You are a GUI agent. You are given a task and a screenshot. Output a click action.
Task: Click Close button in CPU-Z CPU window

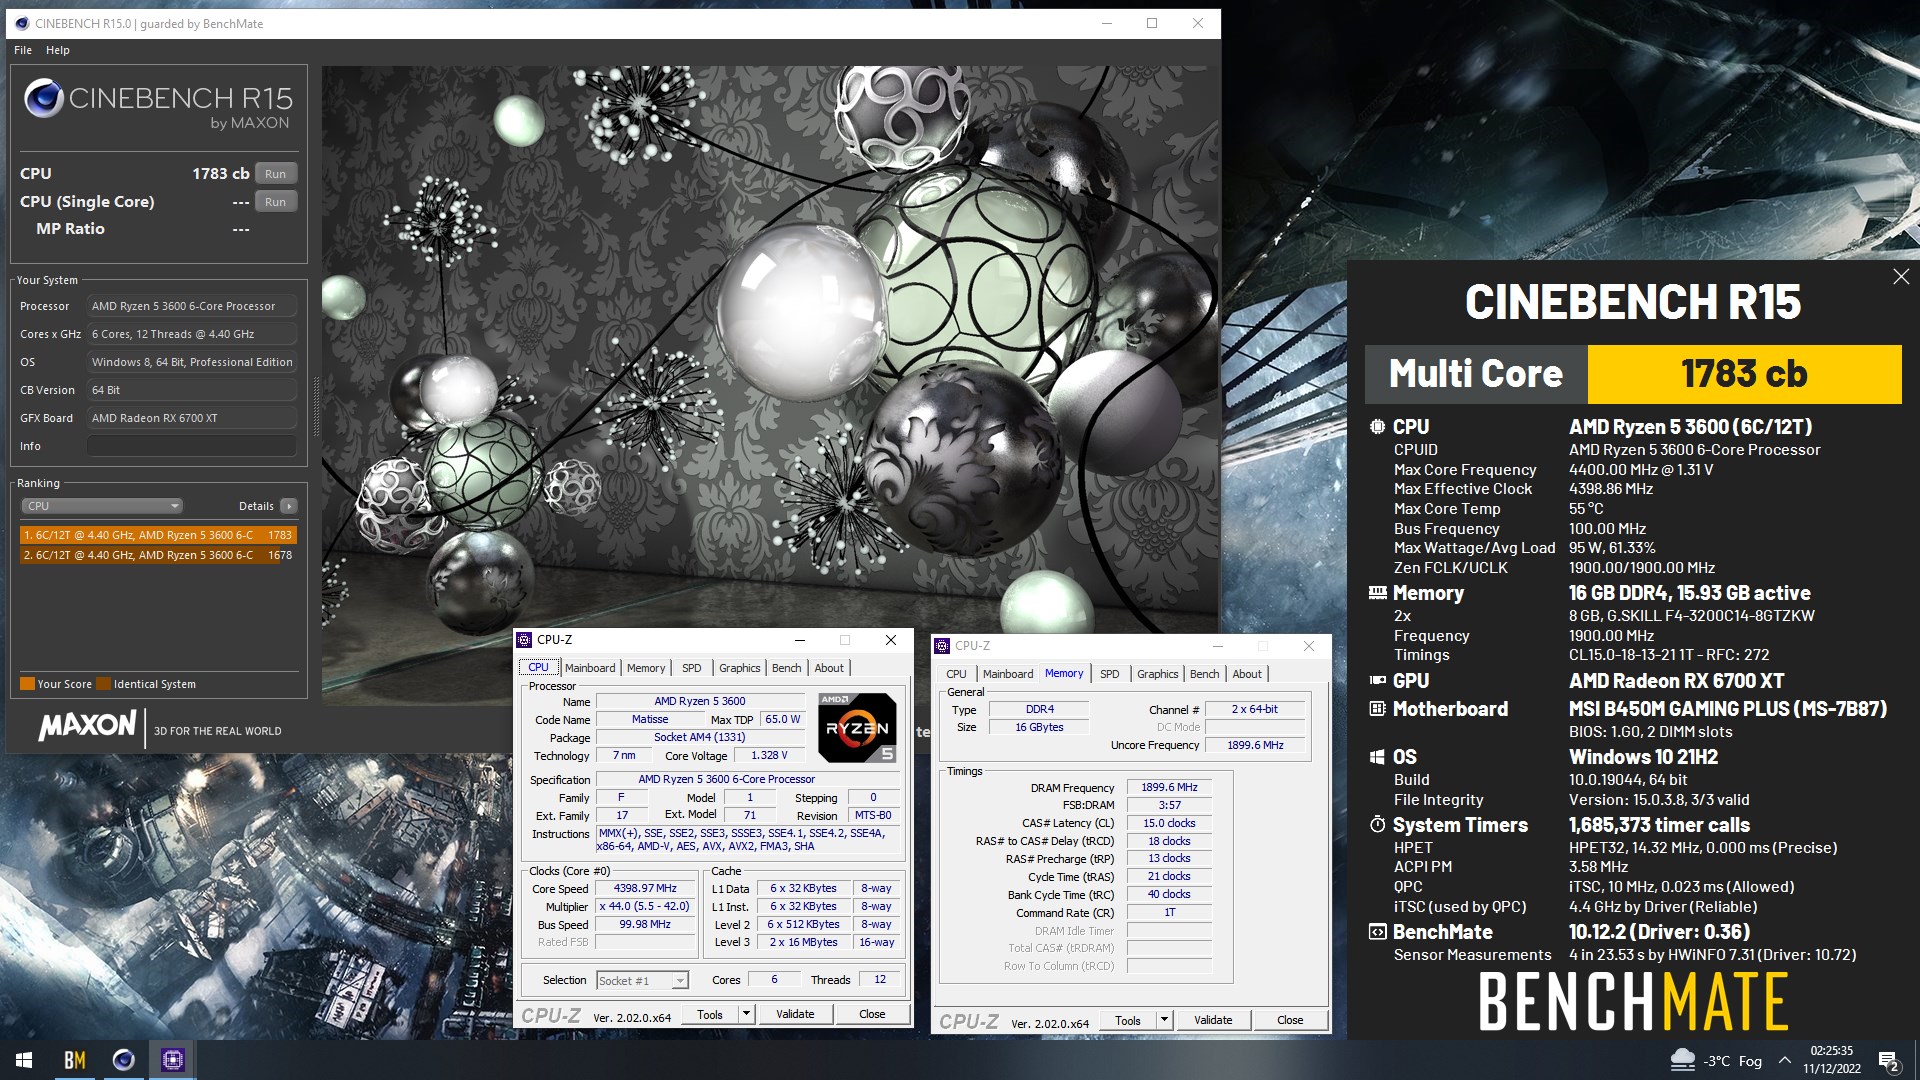point(872,1014)
